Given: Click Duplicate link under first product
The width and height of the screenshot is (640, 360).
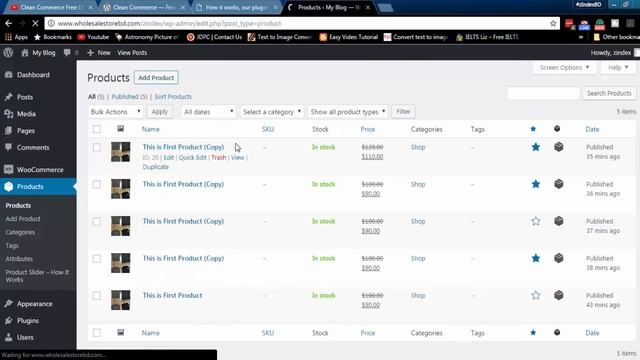Looking at the screenshot, I should point(156,167).
